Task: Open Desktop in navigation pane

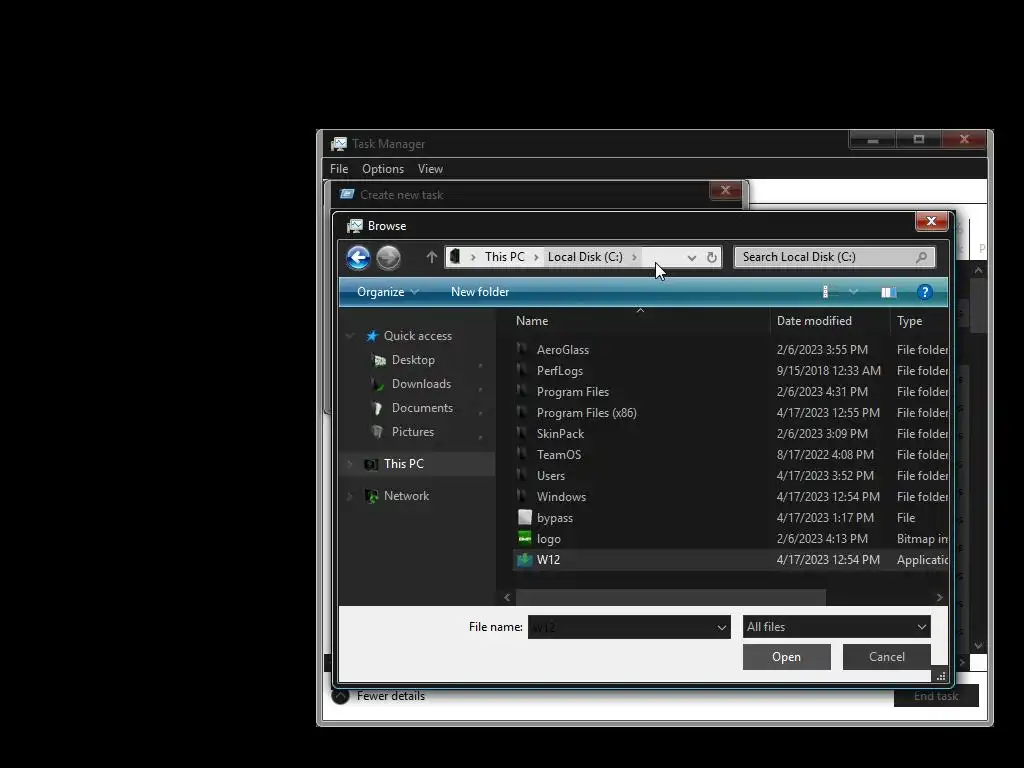Action: [x=413, y=360]
